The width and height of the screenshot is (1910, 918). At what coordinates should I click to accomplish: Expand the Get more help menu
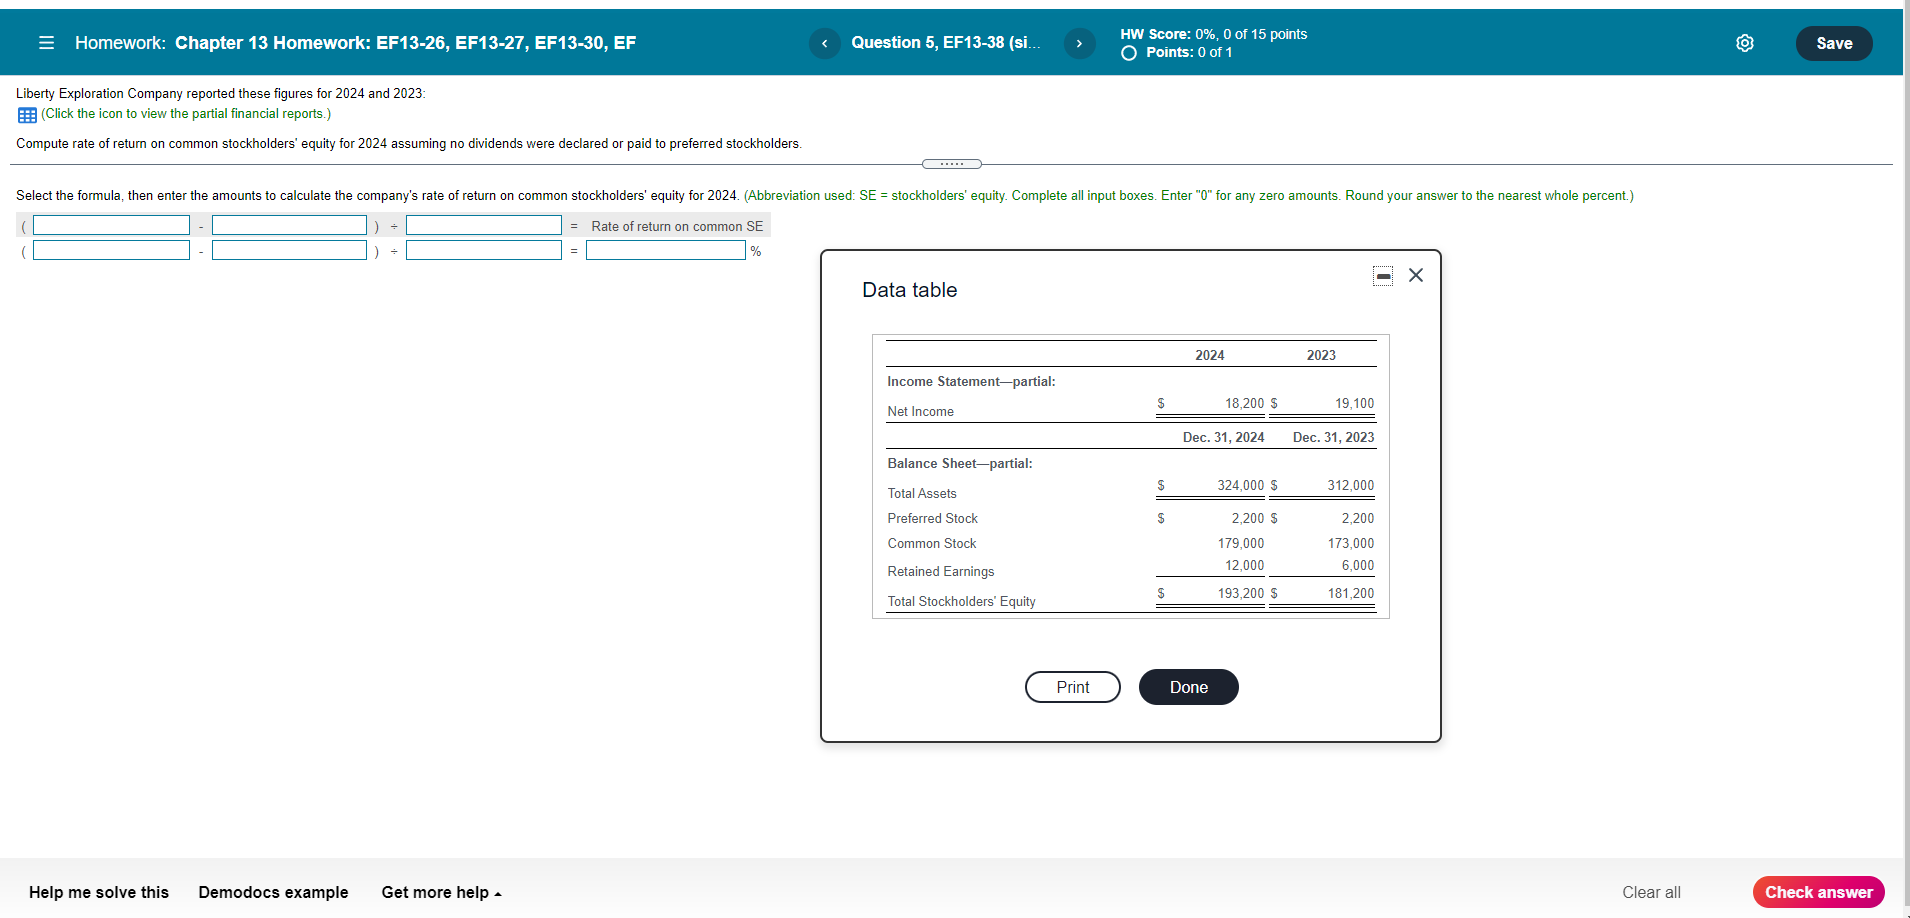pos(441,892)
